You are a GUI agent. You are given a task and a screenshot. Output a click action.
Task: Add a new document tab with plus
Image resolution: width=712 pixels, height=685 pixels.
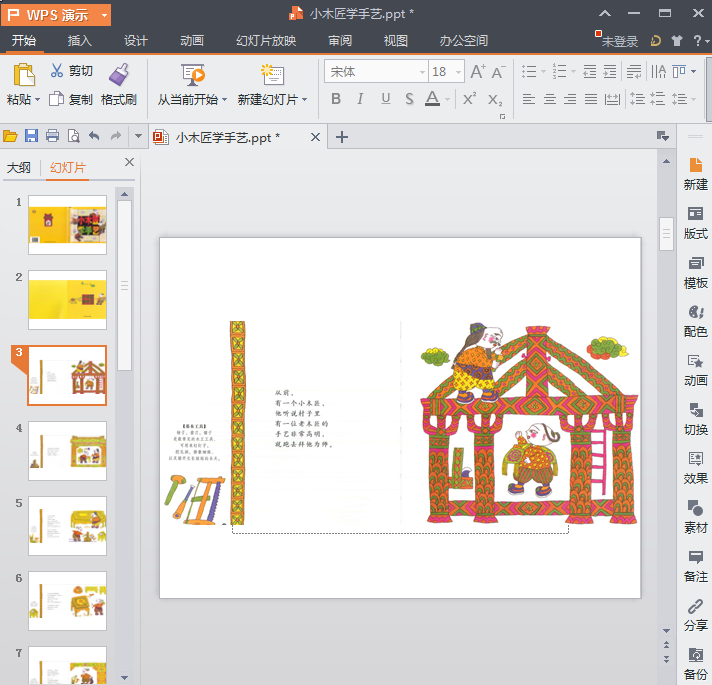click(x=341, y=137)
